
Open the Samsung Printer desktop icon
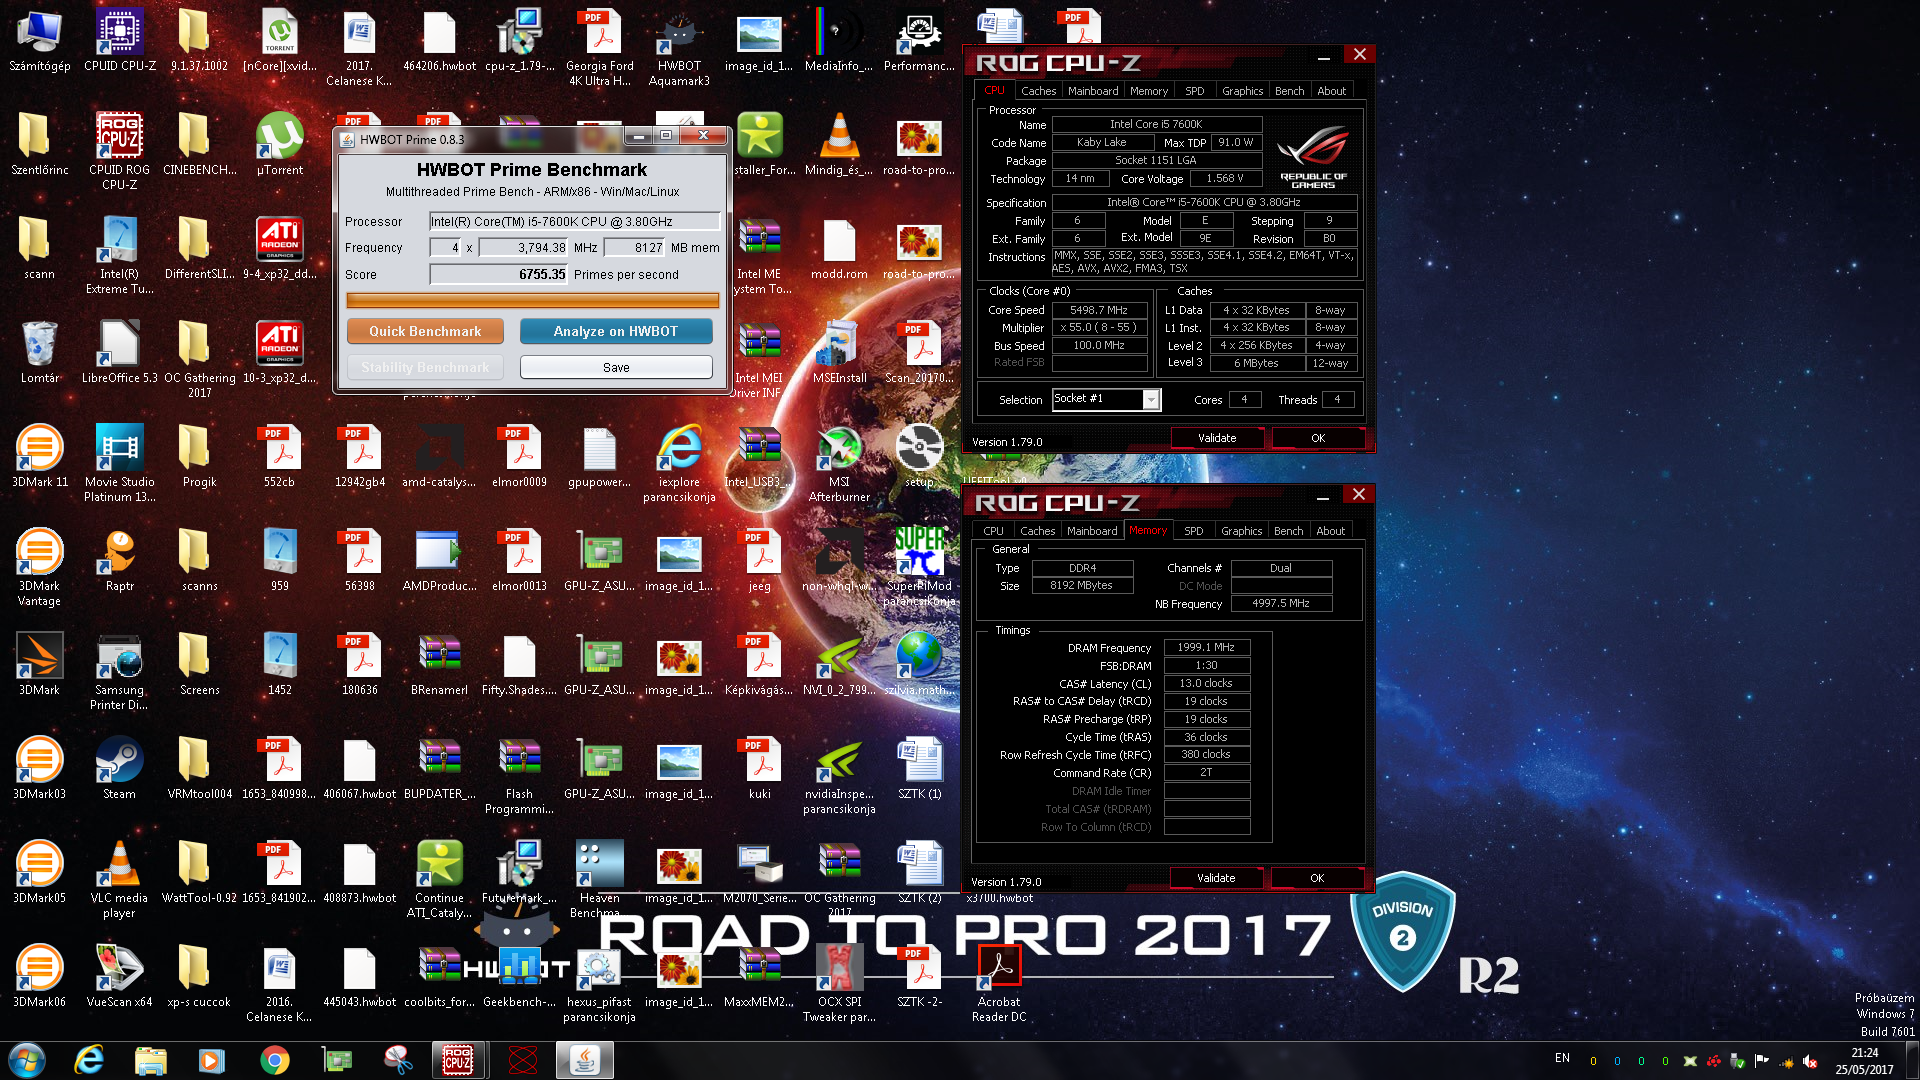coord(119,670)
